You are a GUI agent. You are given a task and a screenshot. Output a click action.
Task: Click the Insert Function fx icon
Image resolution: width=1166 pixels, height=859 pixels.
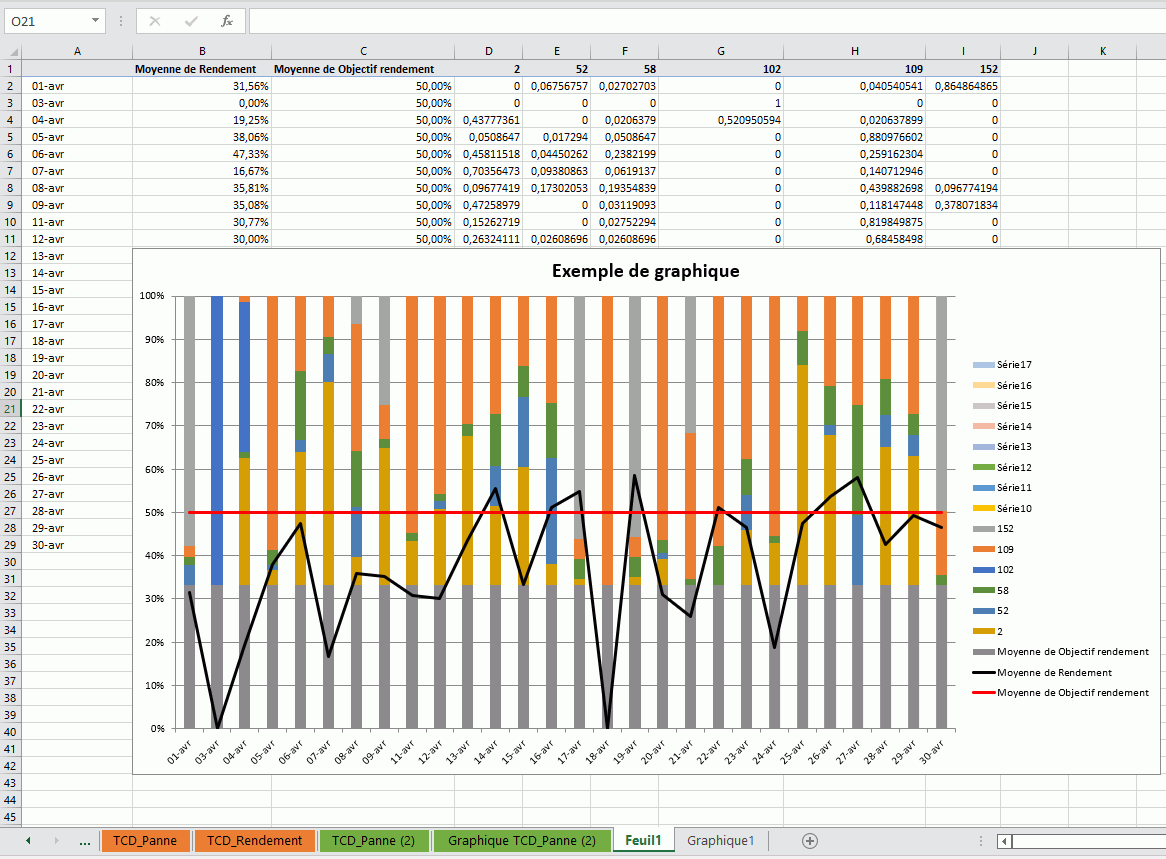click(x=227, y=21)
